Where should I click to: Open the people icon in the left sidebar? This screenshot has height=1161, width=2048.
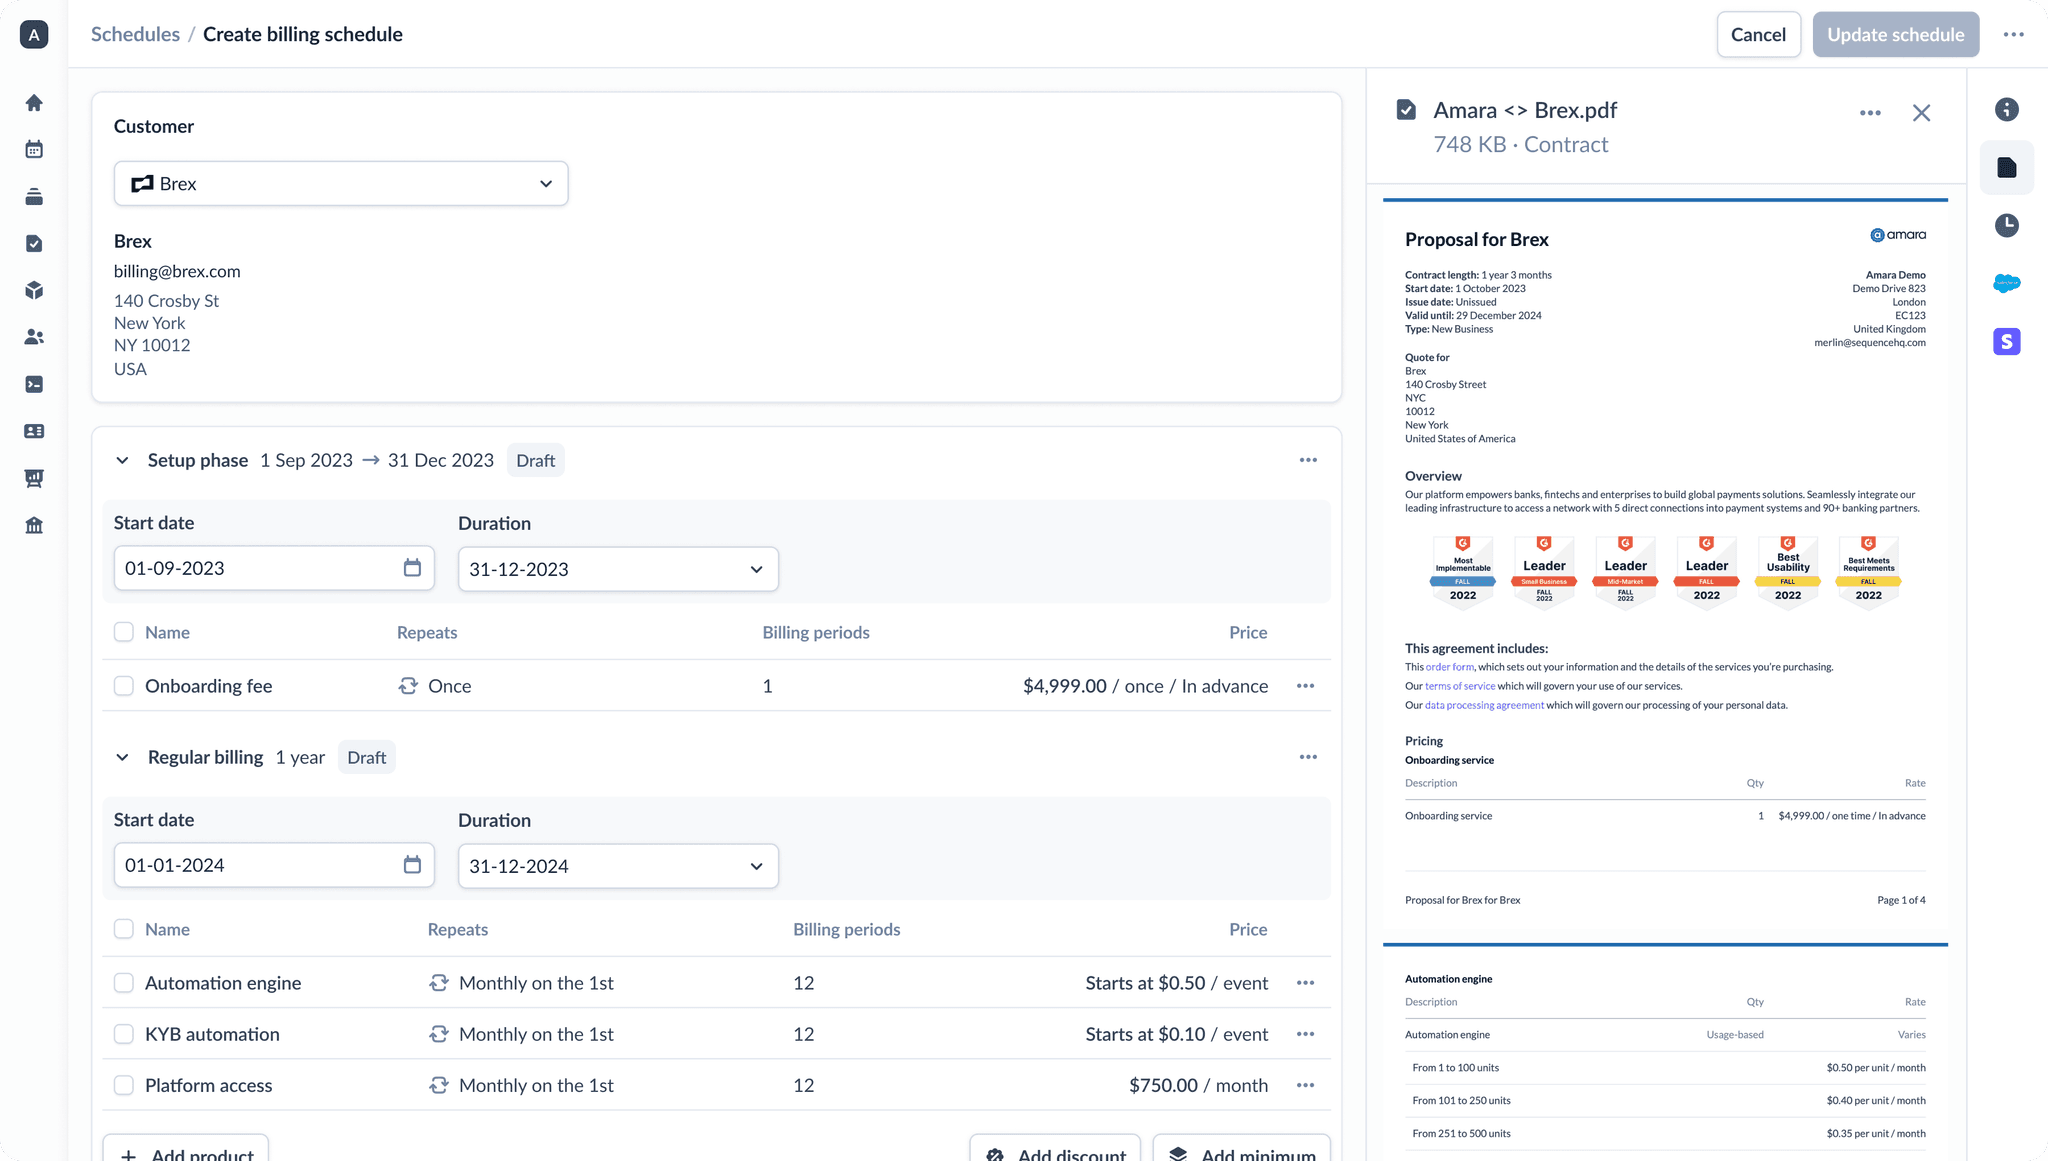(x=34, y=337)
